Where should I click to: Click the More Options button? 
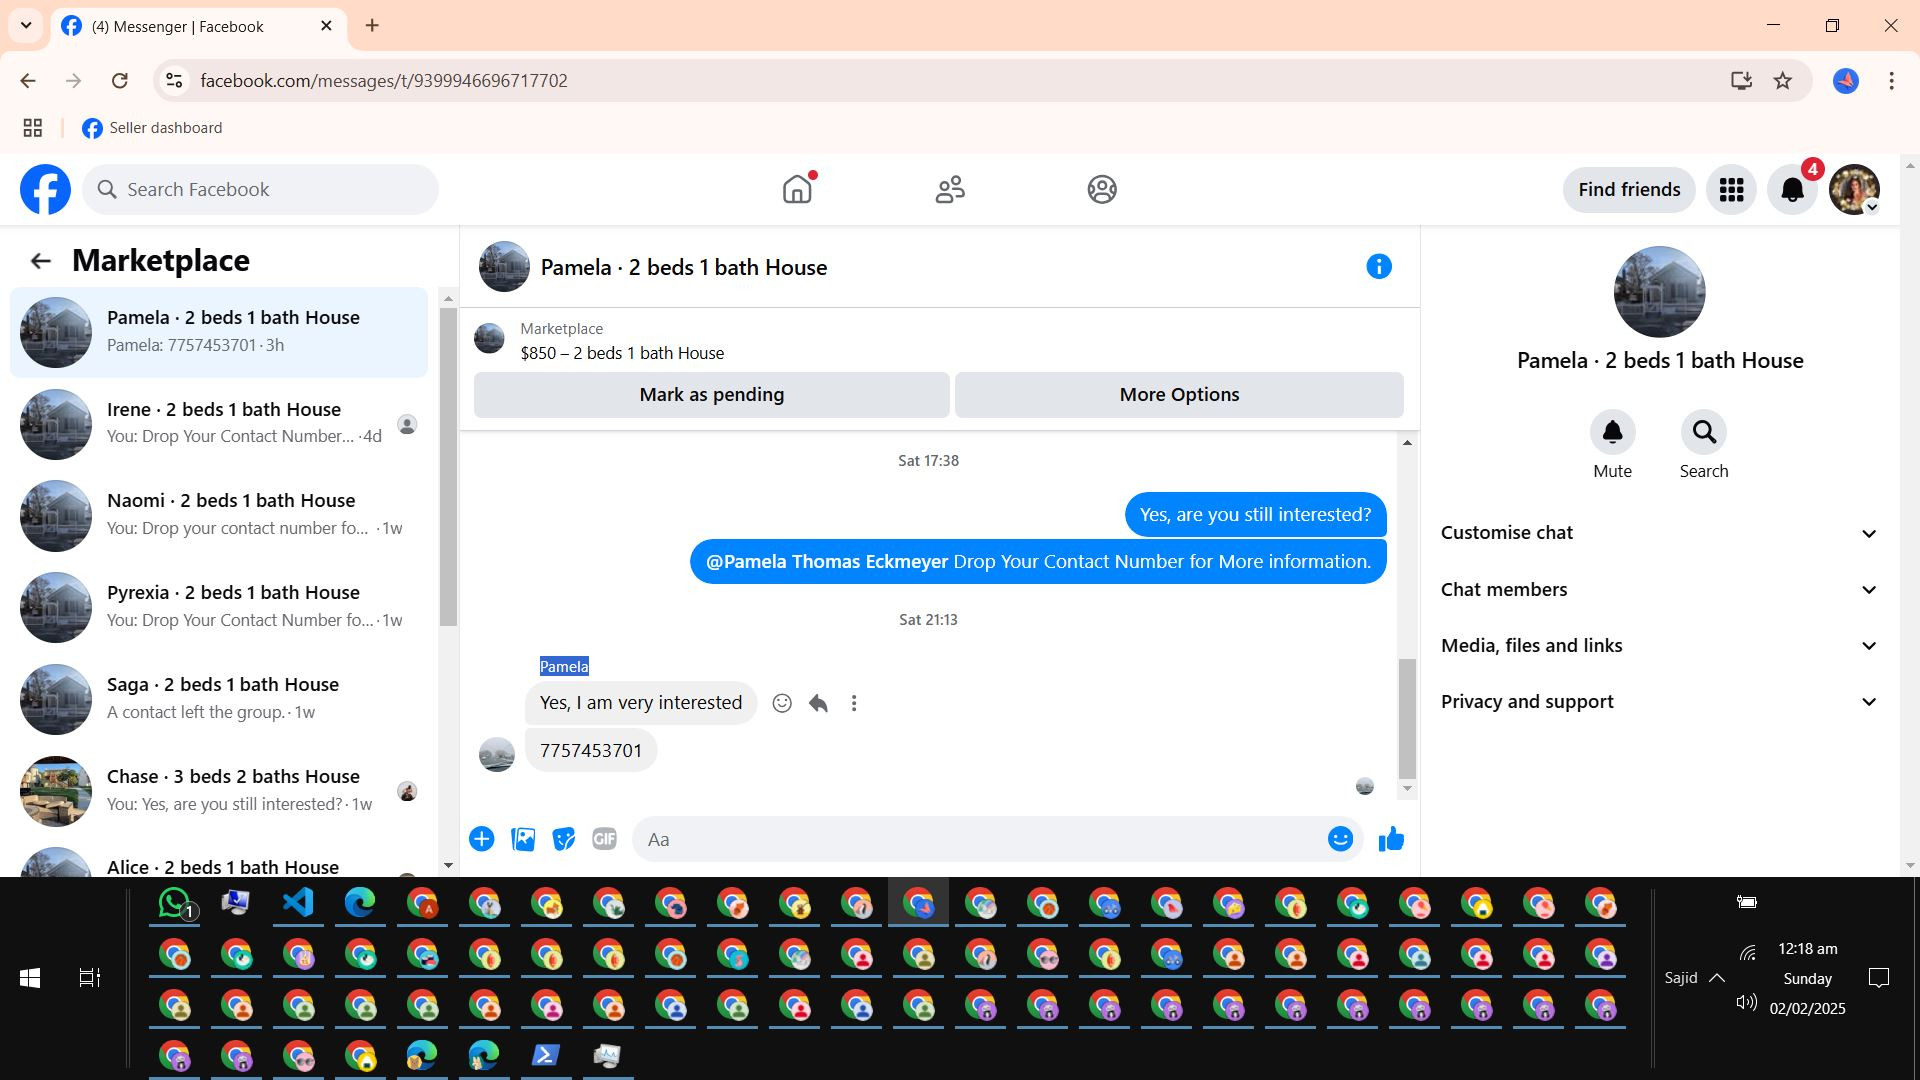pos(1179,395)
